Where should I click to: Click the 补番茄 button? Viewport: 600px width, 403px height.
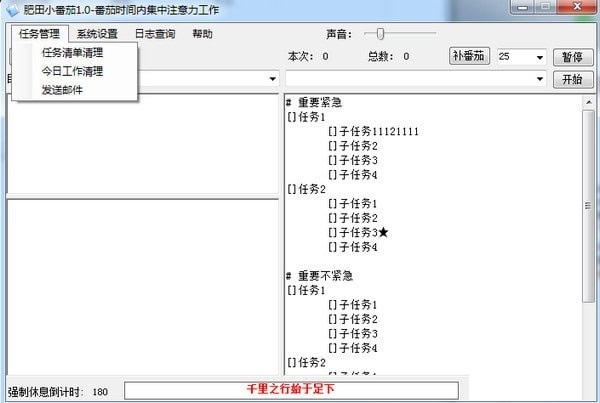(x=469, y=56)
